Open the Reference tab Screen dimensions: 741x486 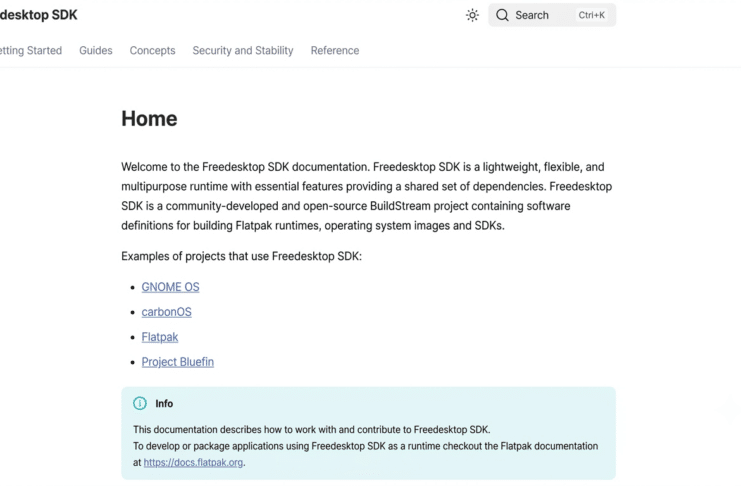coord(335,51)
